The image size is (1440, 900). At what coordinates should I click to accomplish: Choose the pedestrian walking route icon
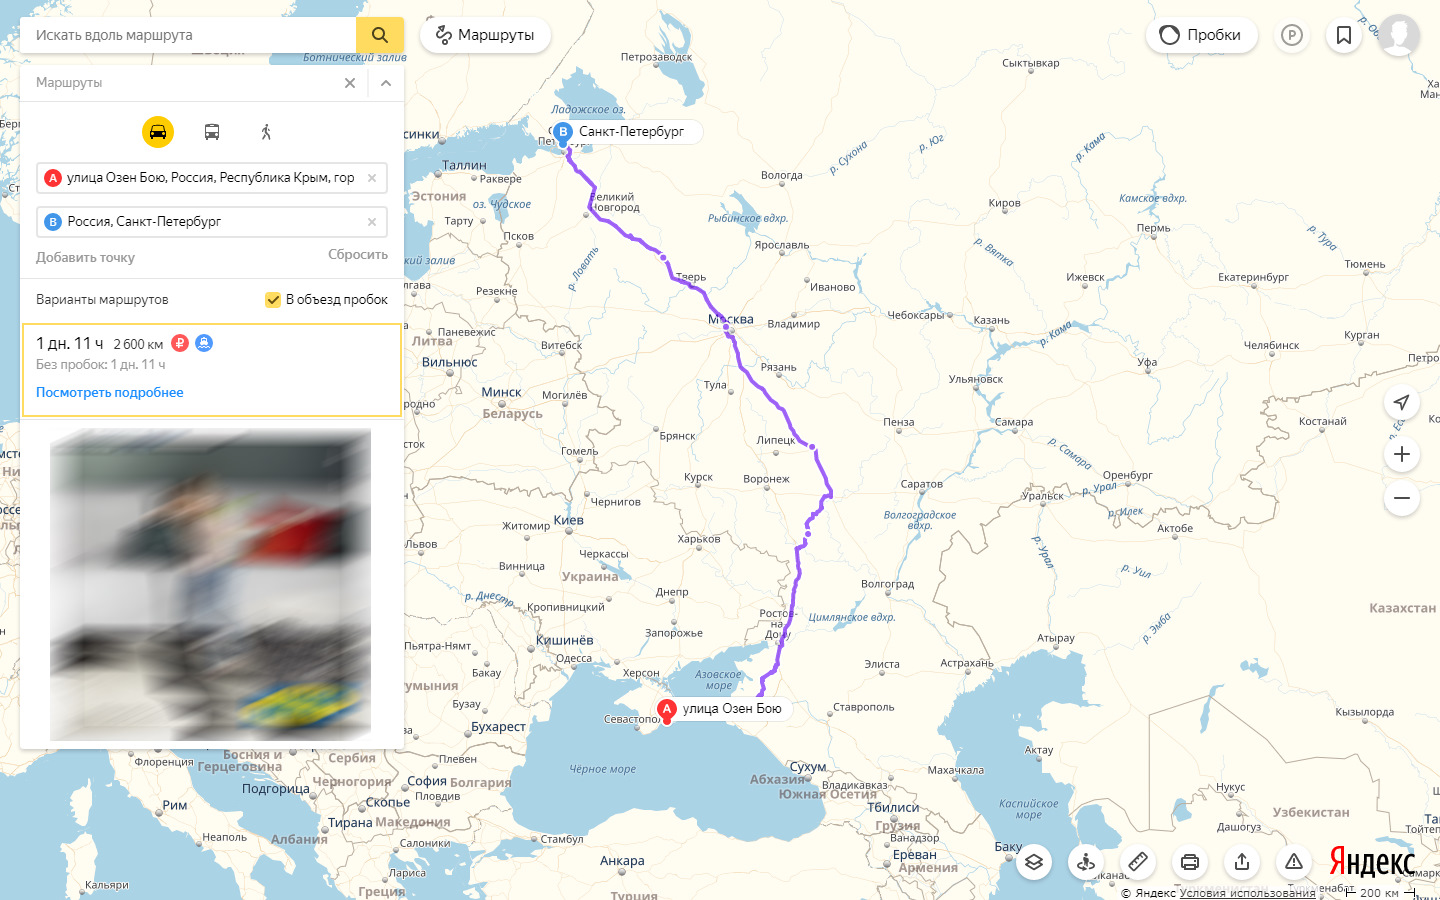tap(266, 132)
